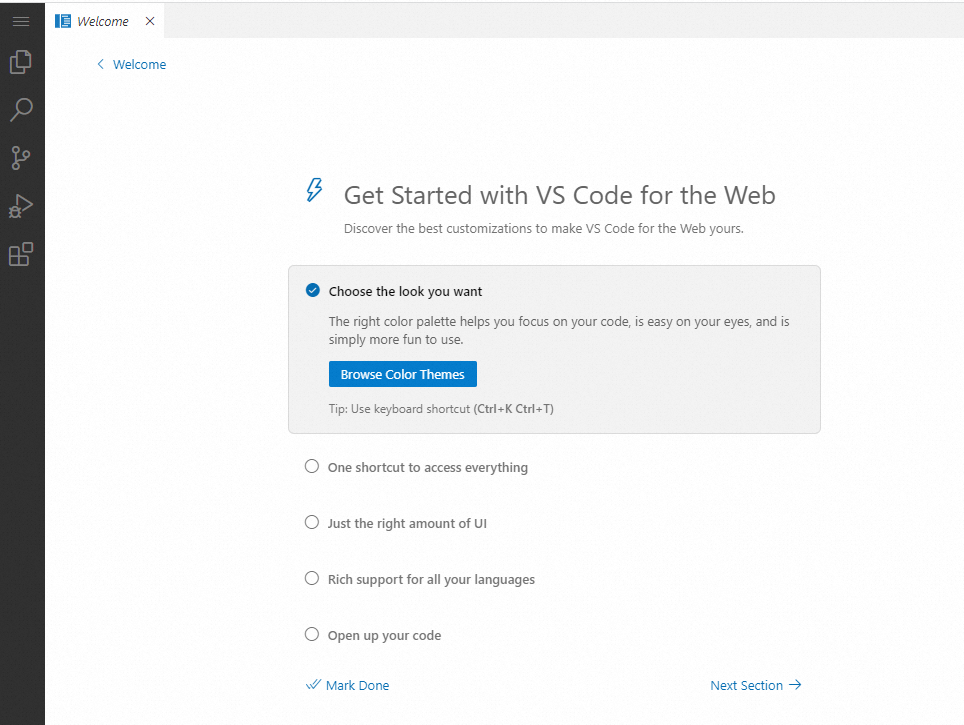The height and width of the screenshot is (725, 964).
Task: Open the Source Control view
Action: pos(21,158)
